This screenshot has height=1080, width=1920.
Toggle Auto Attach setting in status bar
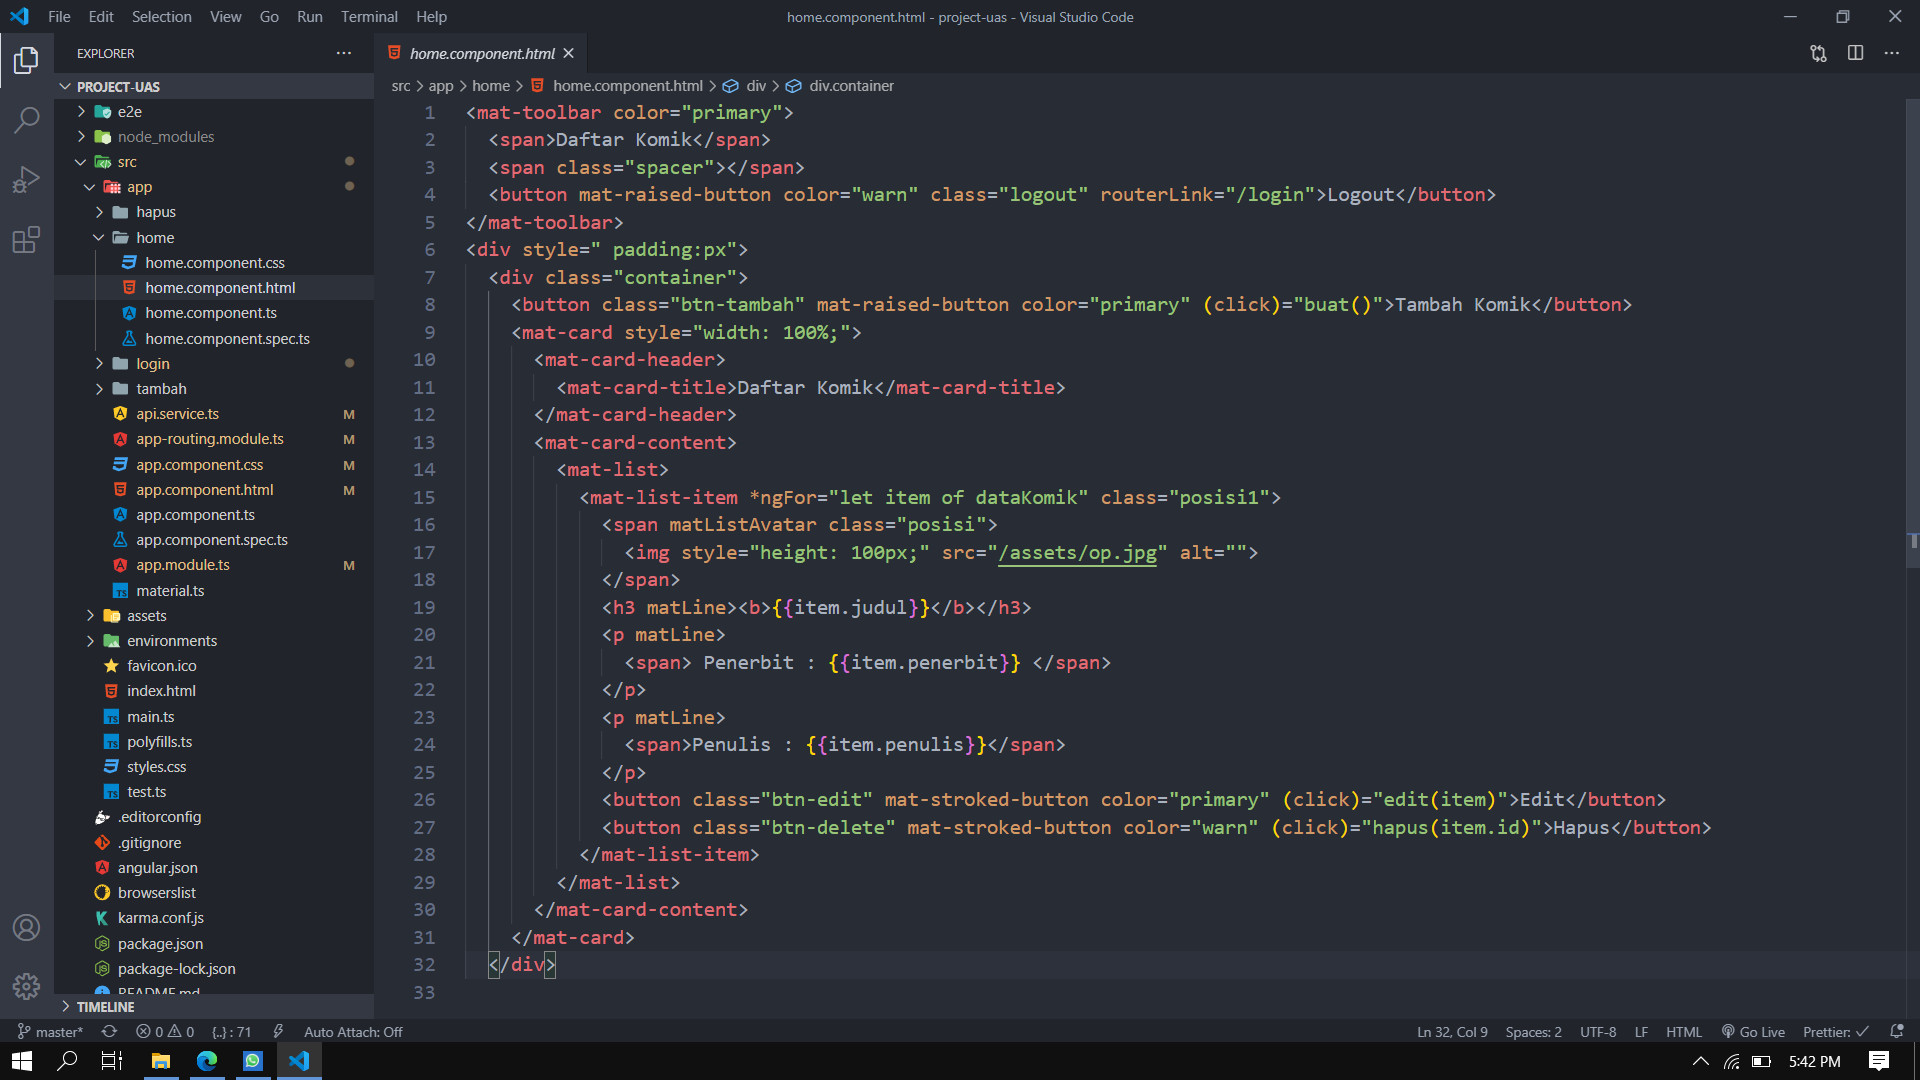(x=353, y=1031)
